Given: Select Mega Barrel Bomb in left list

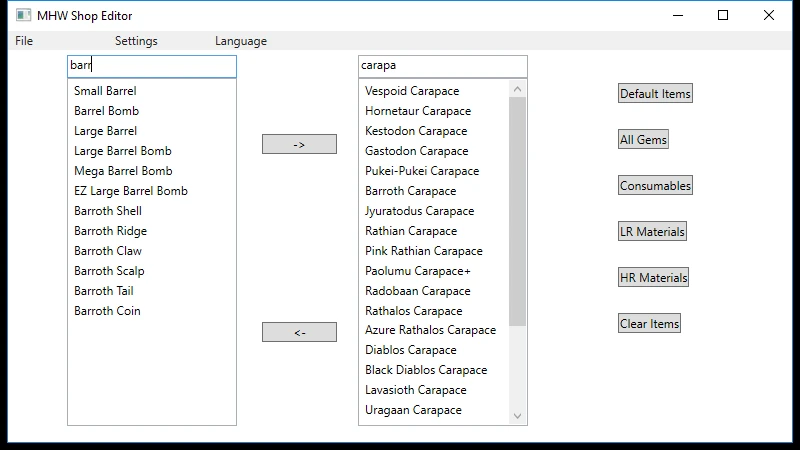Looking at the screenshot, I should (123, 171).
